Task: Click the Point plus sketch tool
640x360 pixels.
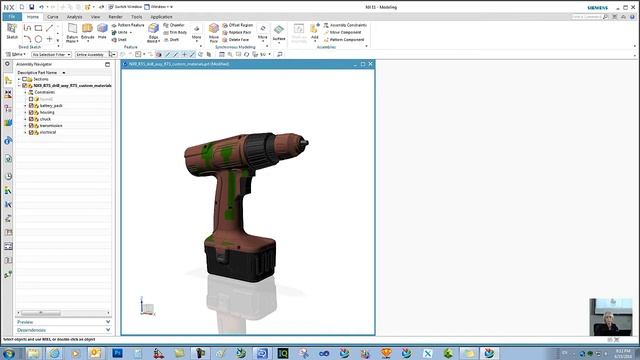Action: pos(49,39)
